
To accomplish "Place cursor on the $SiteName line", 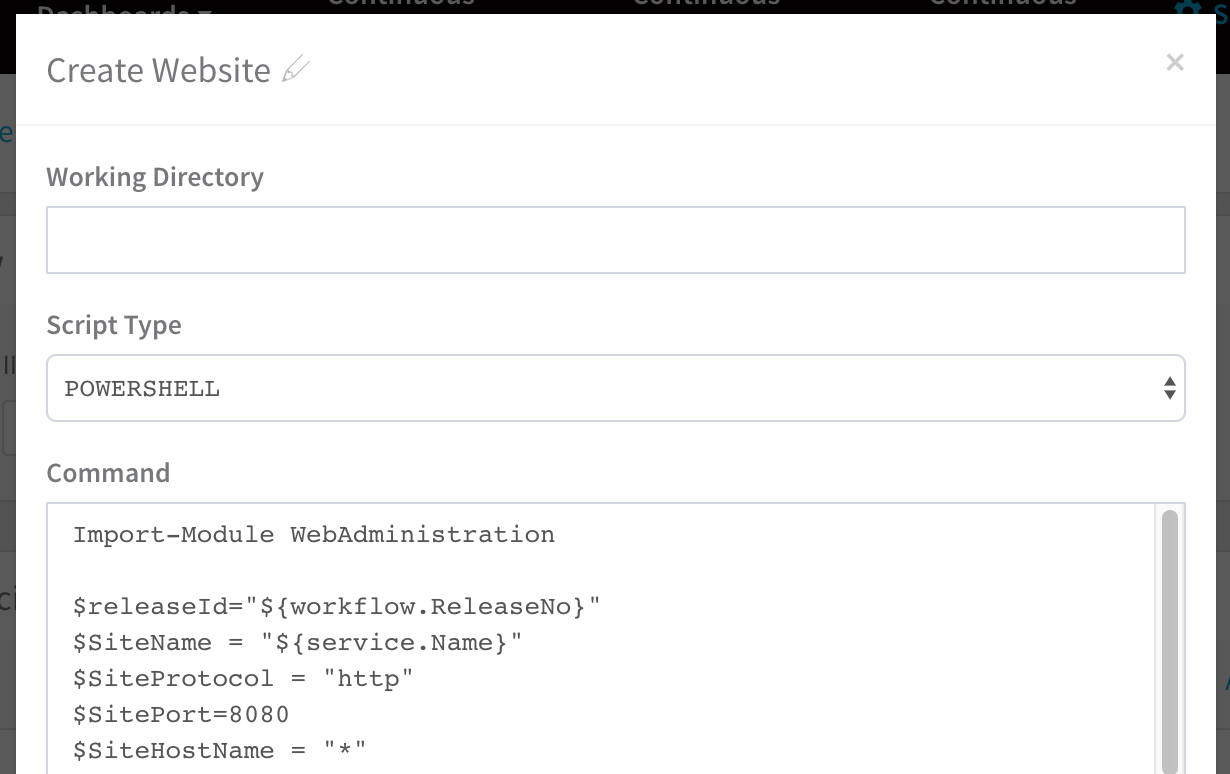I will coord(298,643).
